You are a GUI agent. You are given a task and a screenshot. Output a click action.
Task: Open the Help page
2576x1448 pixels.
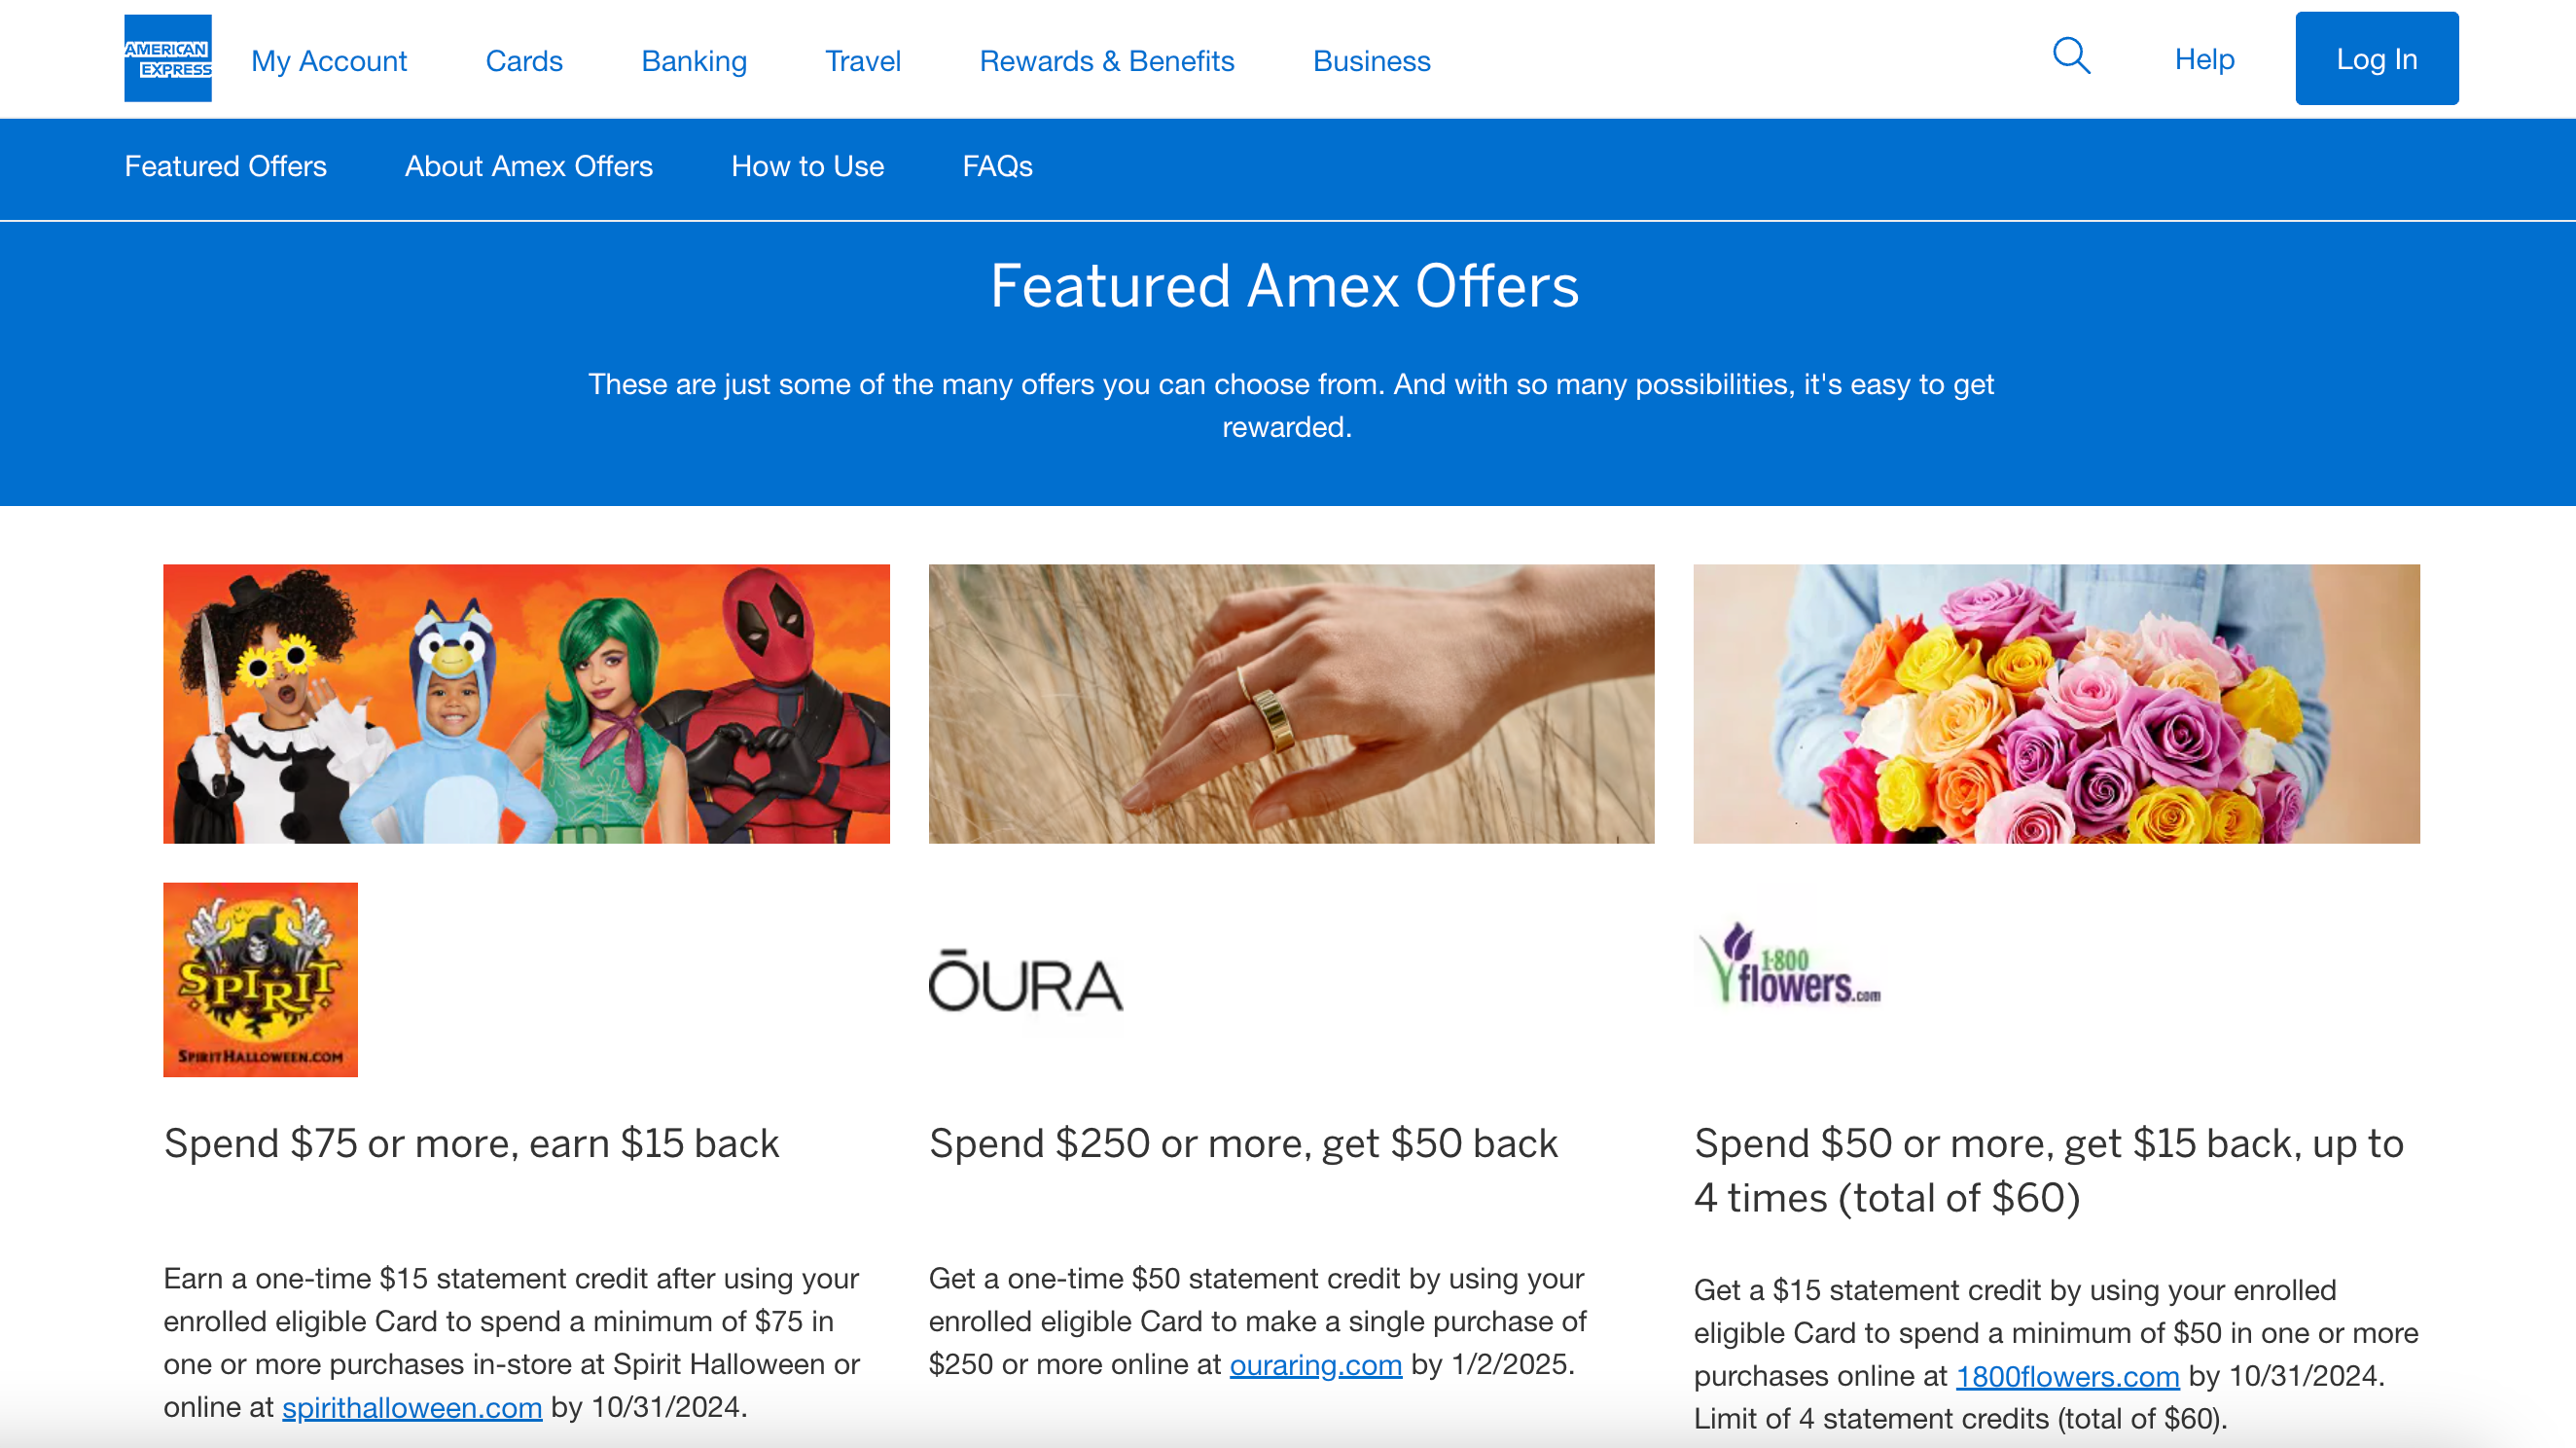[2204, 58]
